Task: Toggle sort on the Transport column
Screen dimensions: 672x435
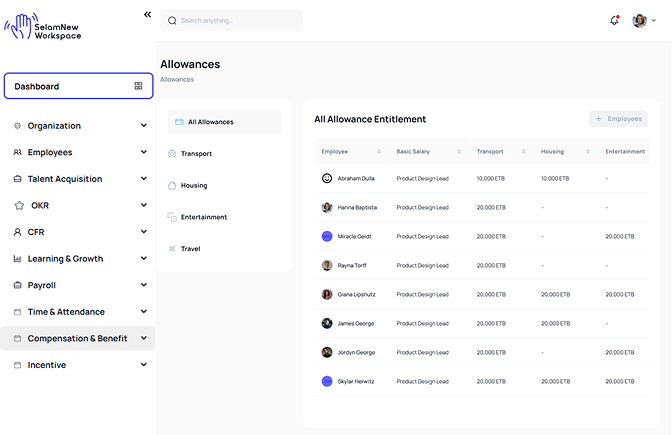Action: pyautogui.click(x=524, y=152)
